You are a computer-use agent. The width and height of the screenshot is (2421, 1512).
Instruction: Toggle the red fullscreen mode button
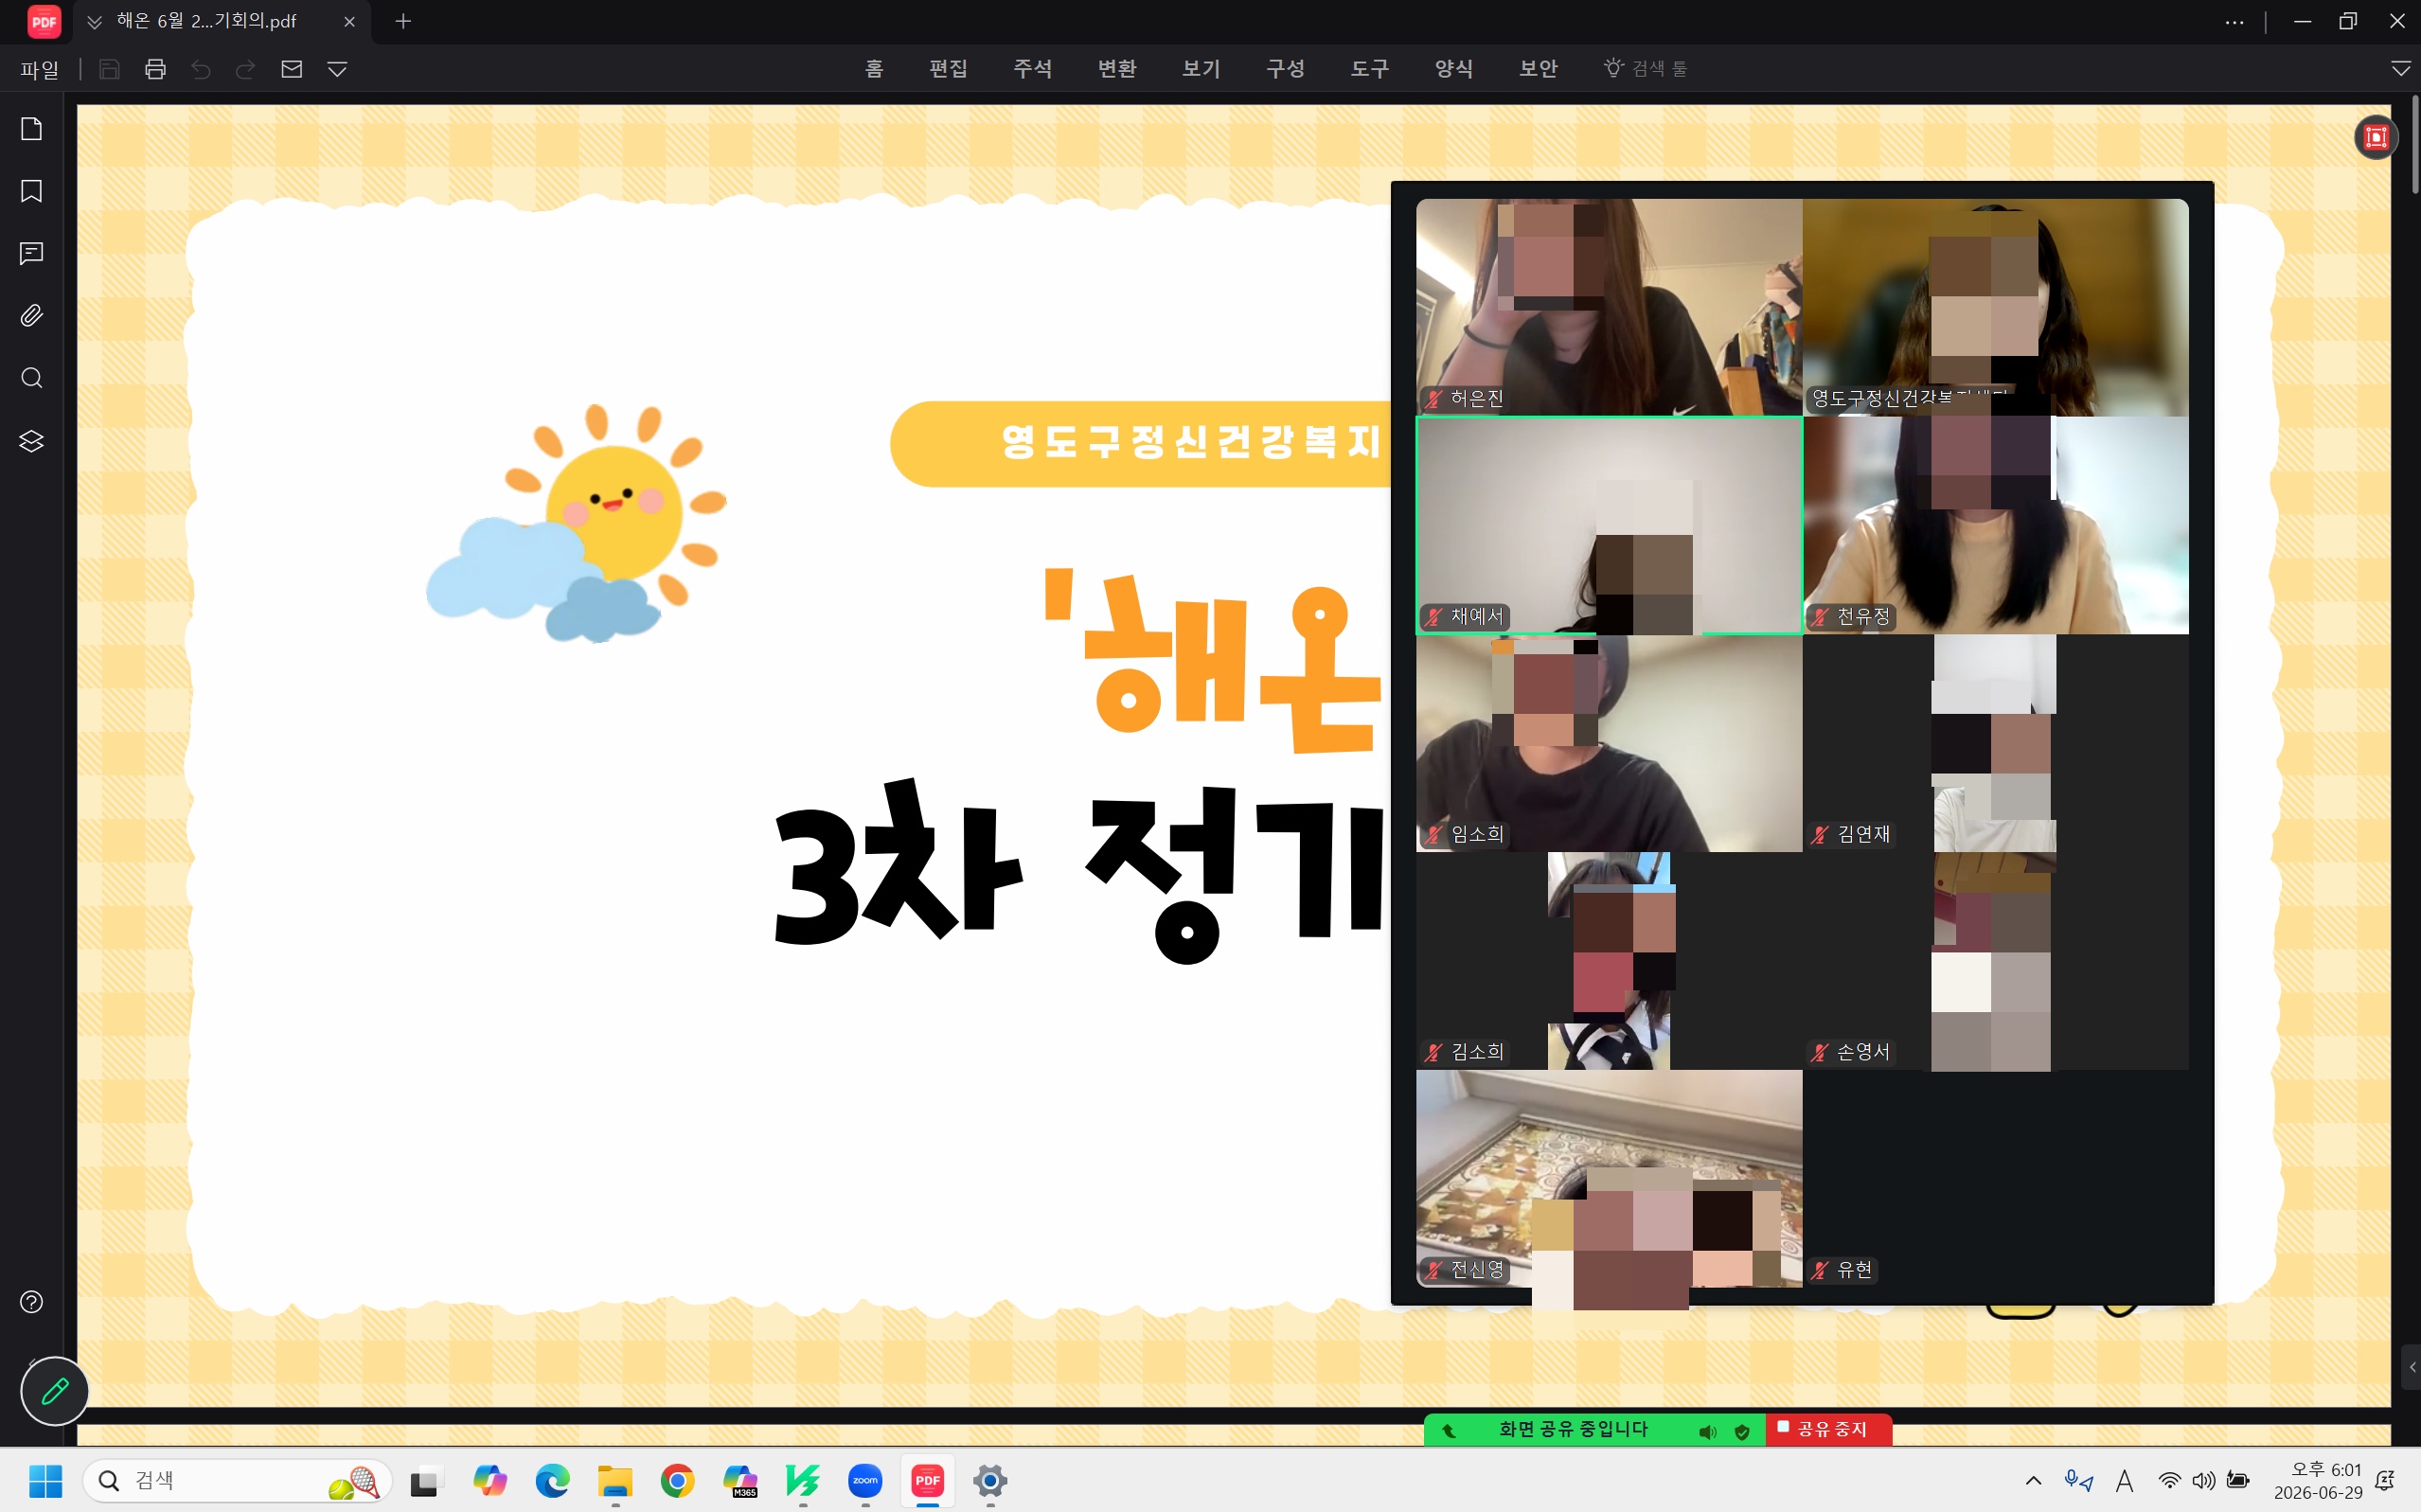[2376, 137]
